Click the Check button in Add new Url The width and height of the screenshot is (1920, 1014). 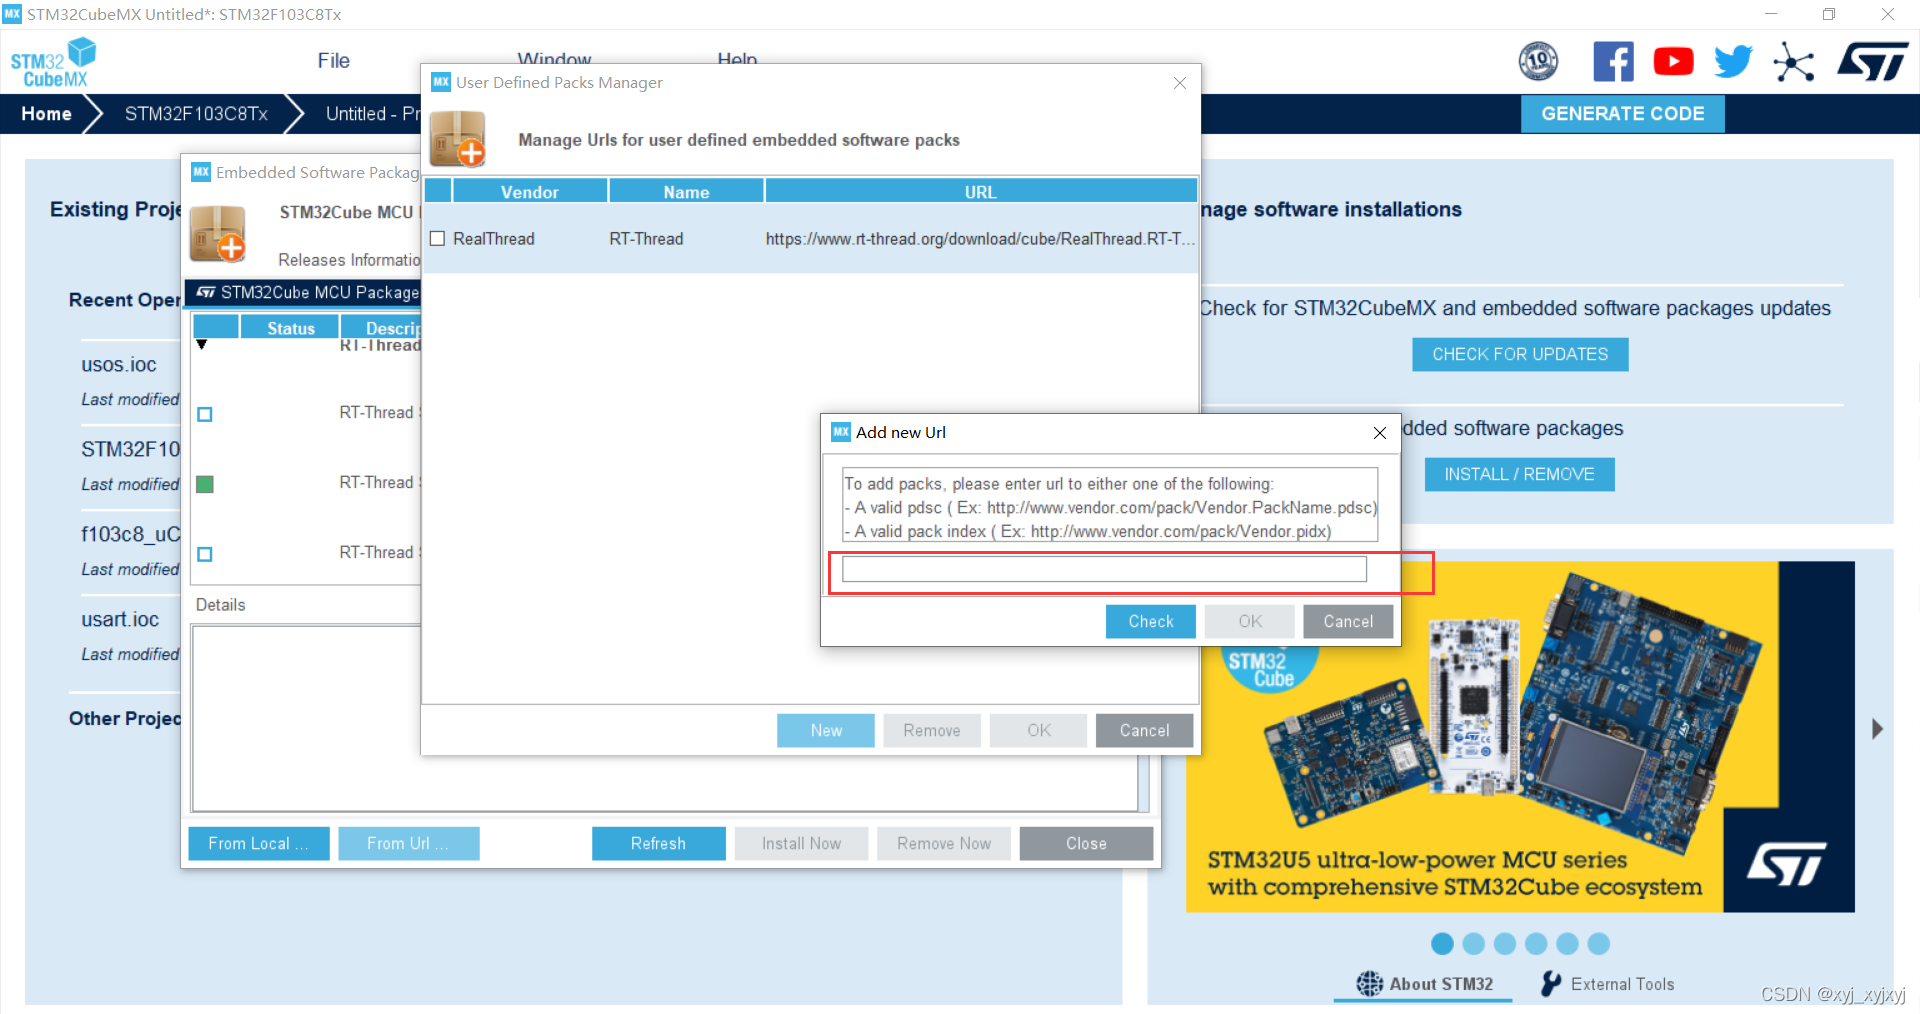[x=1150, y=621]
